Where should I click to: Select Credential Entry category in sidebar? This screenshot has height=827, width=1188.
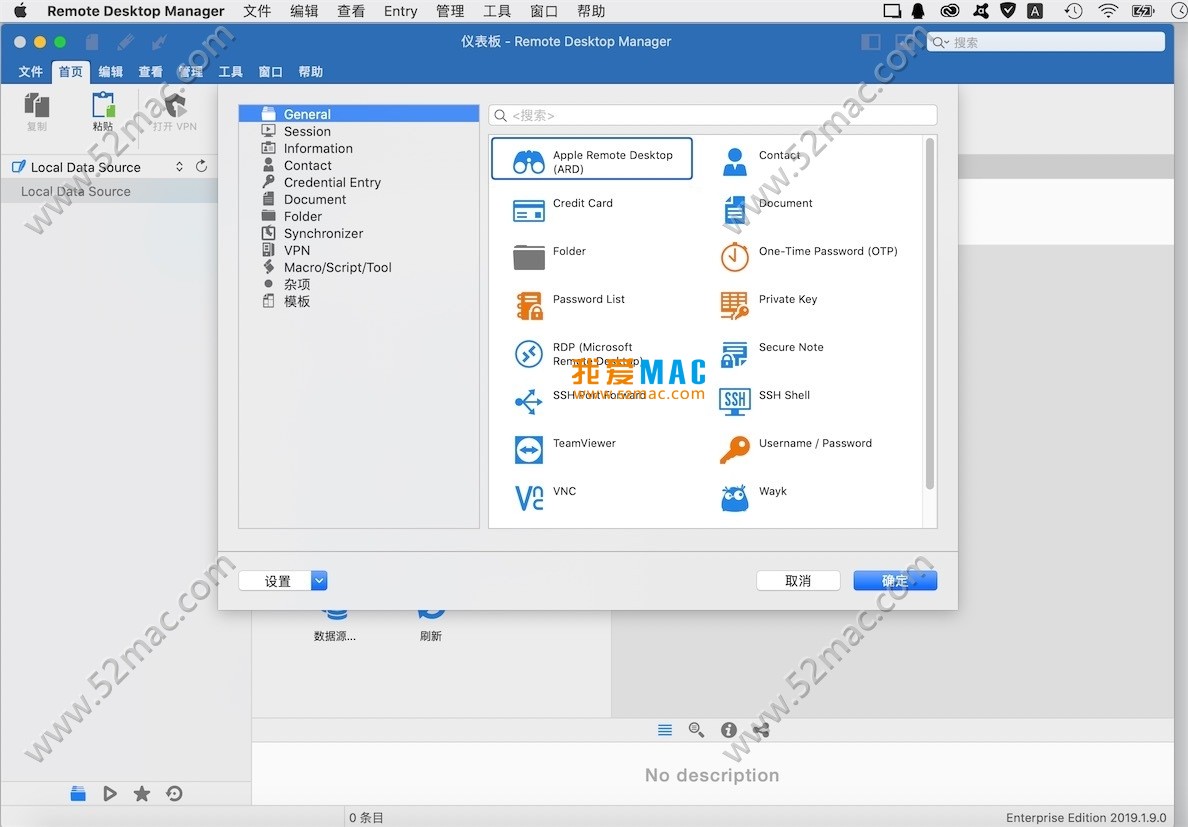coord(332,183)
